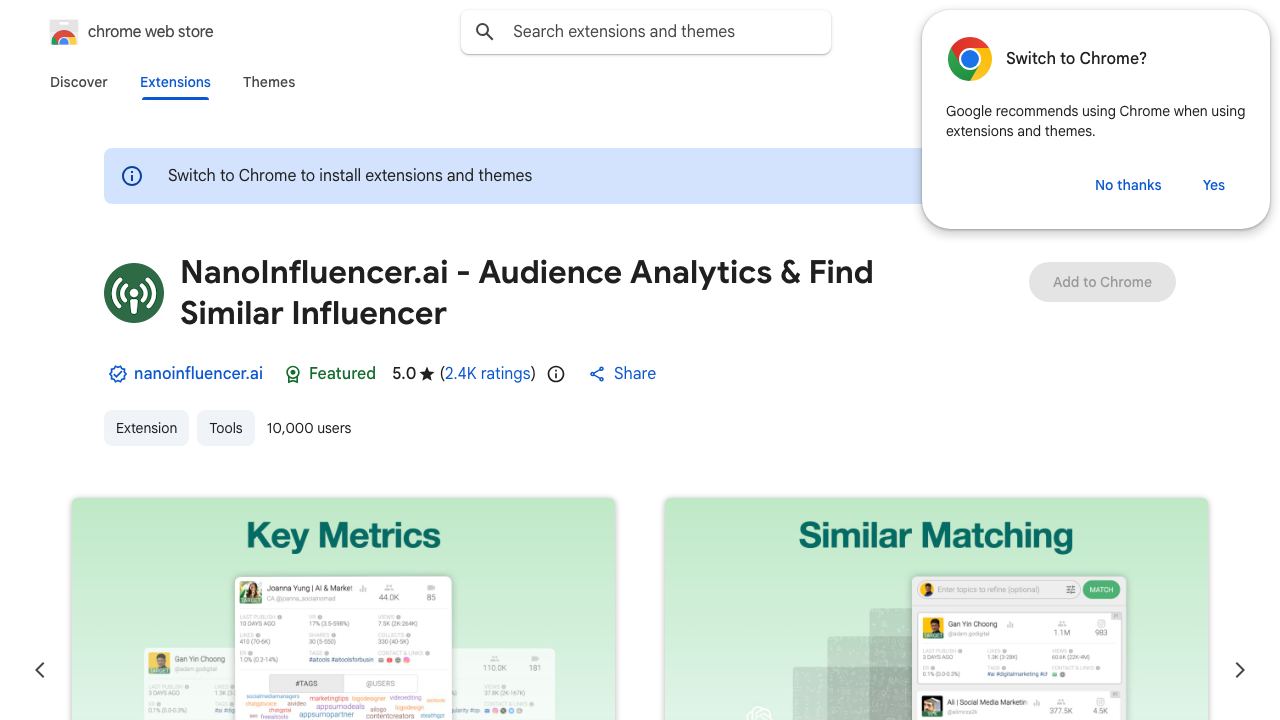Click the search magnifier icon

pos(485,32)
